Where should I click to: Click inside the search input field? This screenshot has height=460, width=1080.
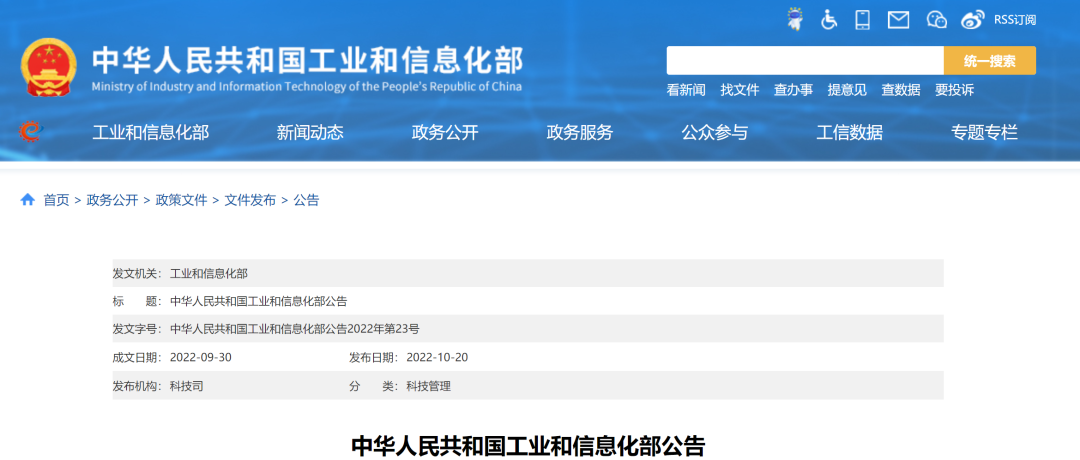[804, 61]
